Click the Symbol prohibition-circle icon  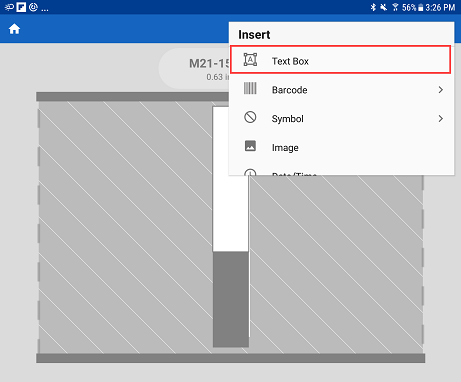250,117
